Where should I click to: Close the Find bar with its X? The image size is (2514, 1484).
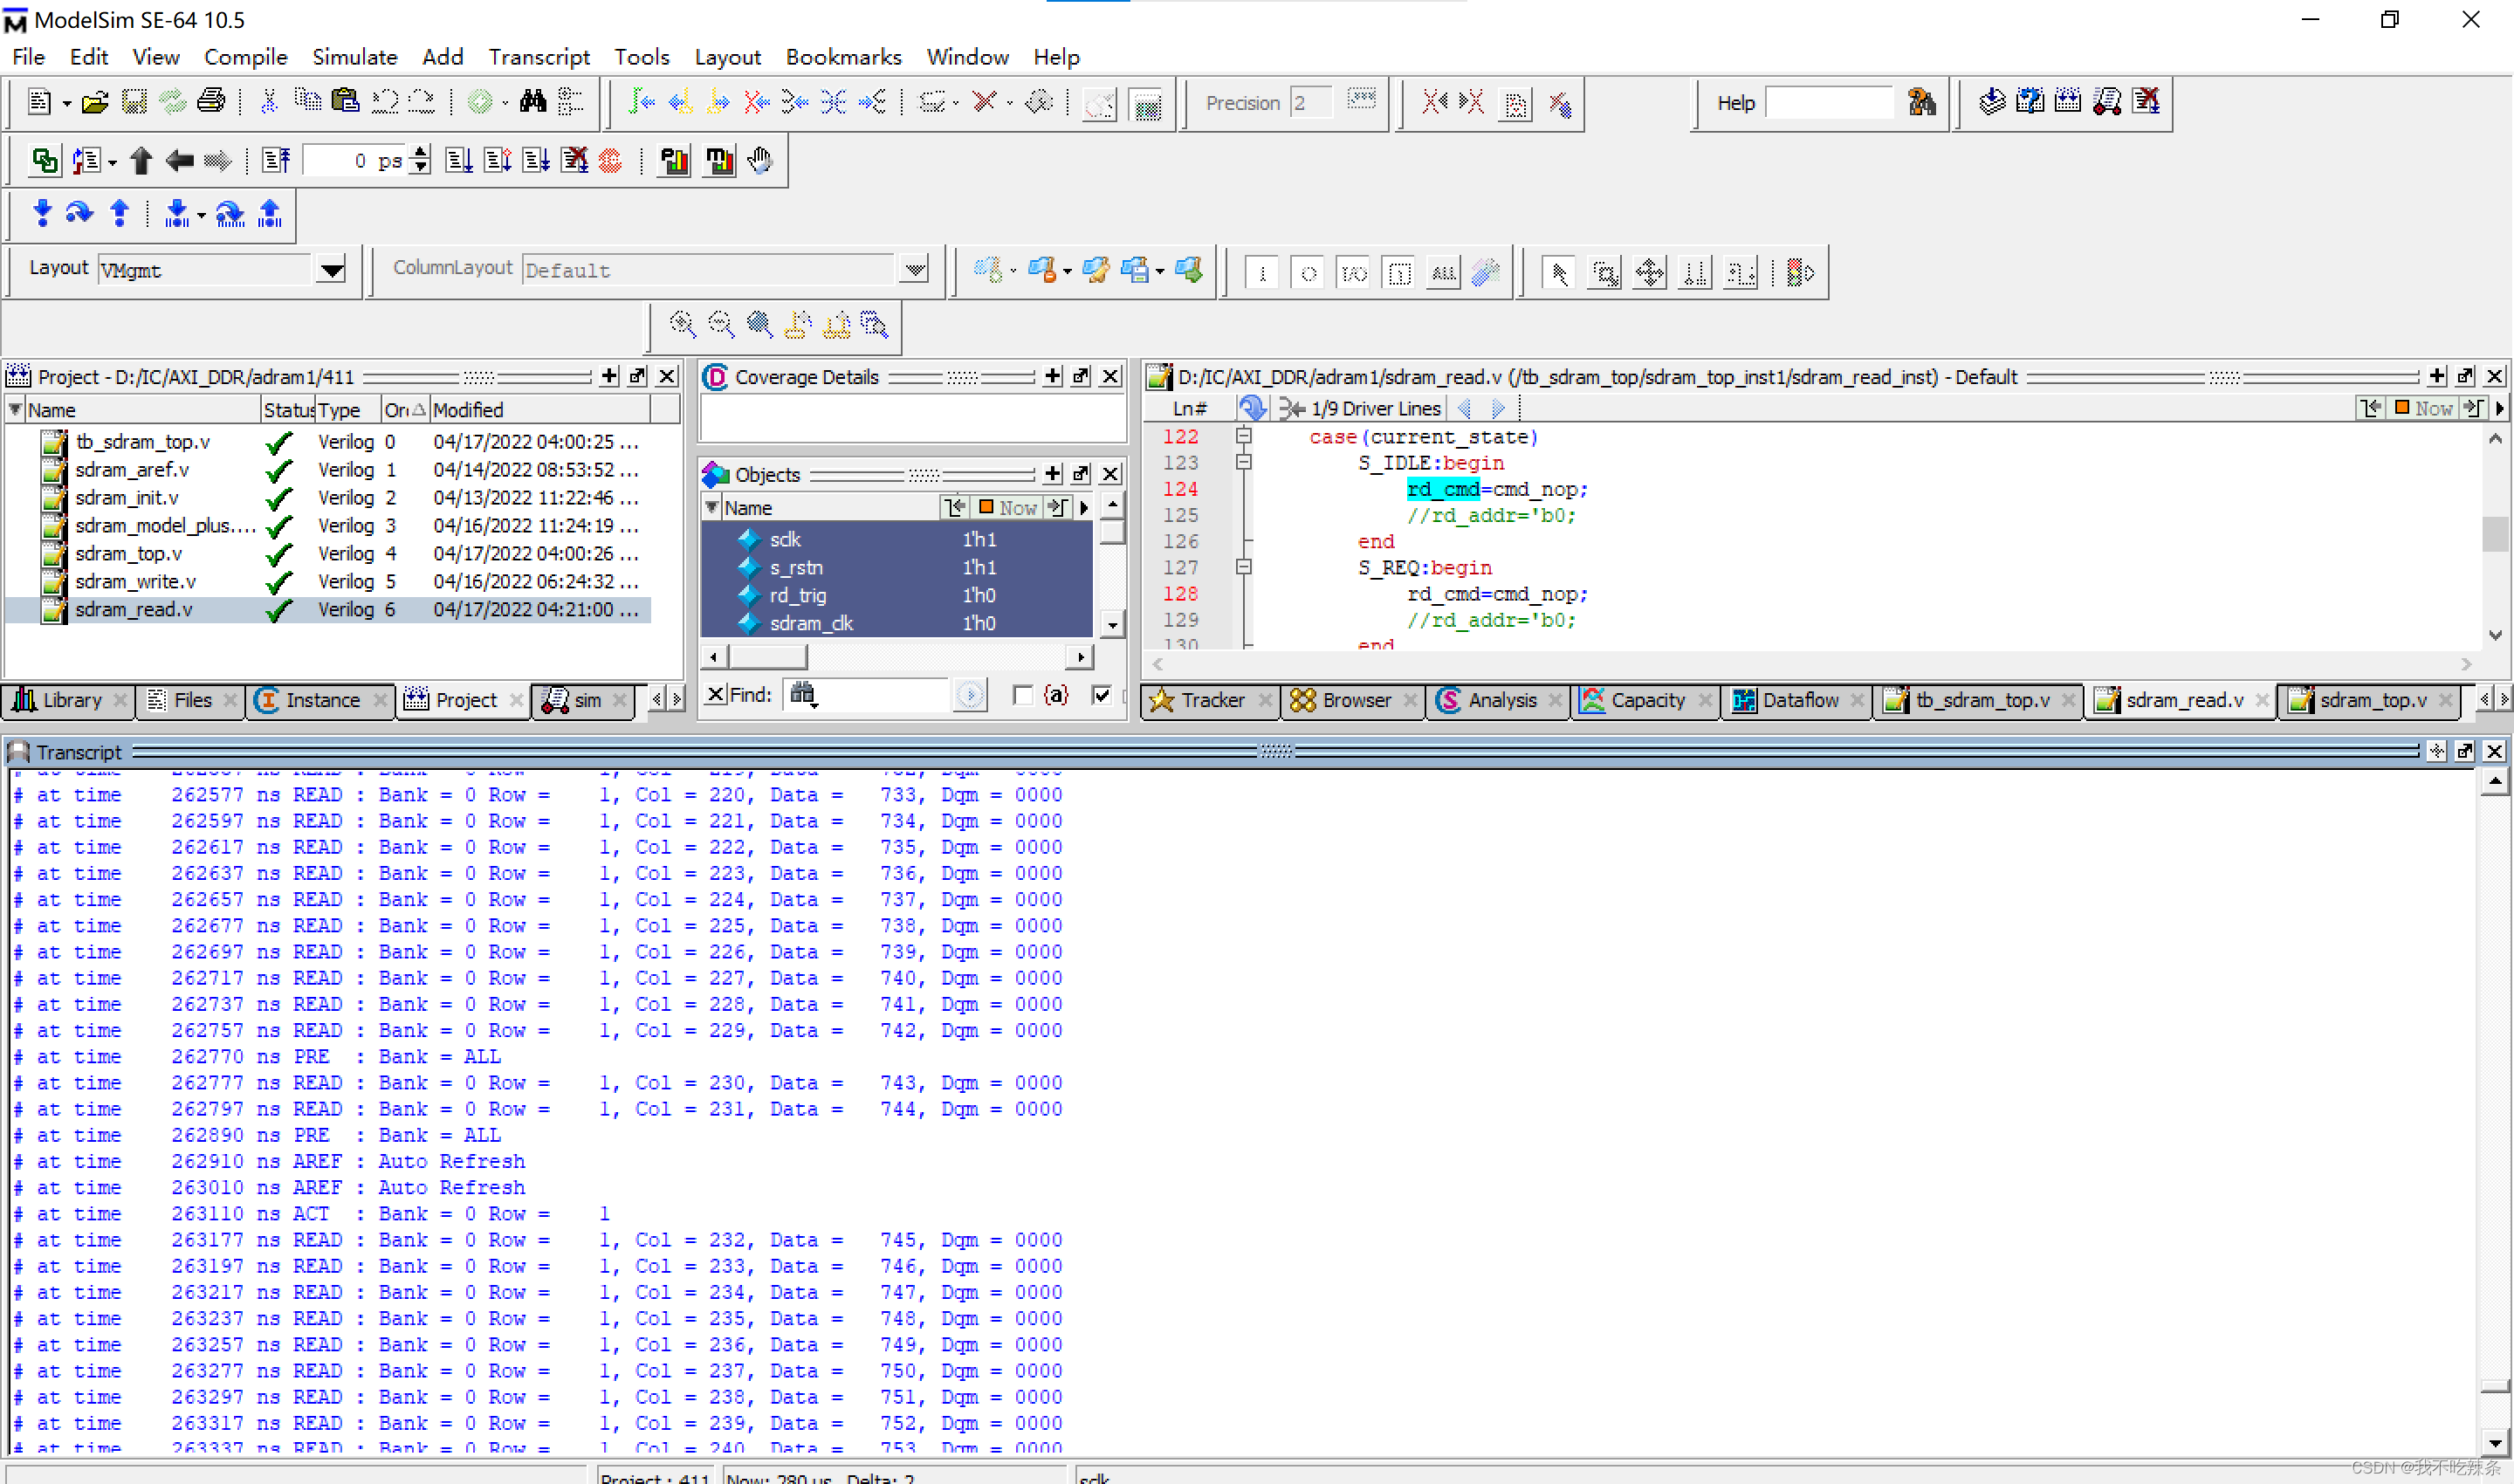(x=716, y=694)
